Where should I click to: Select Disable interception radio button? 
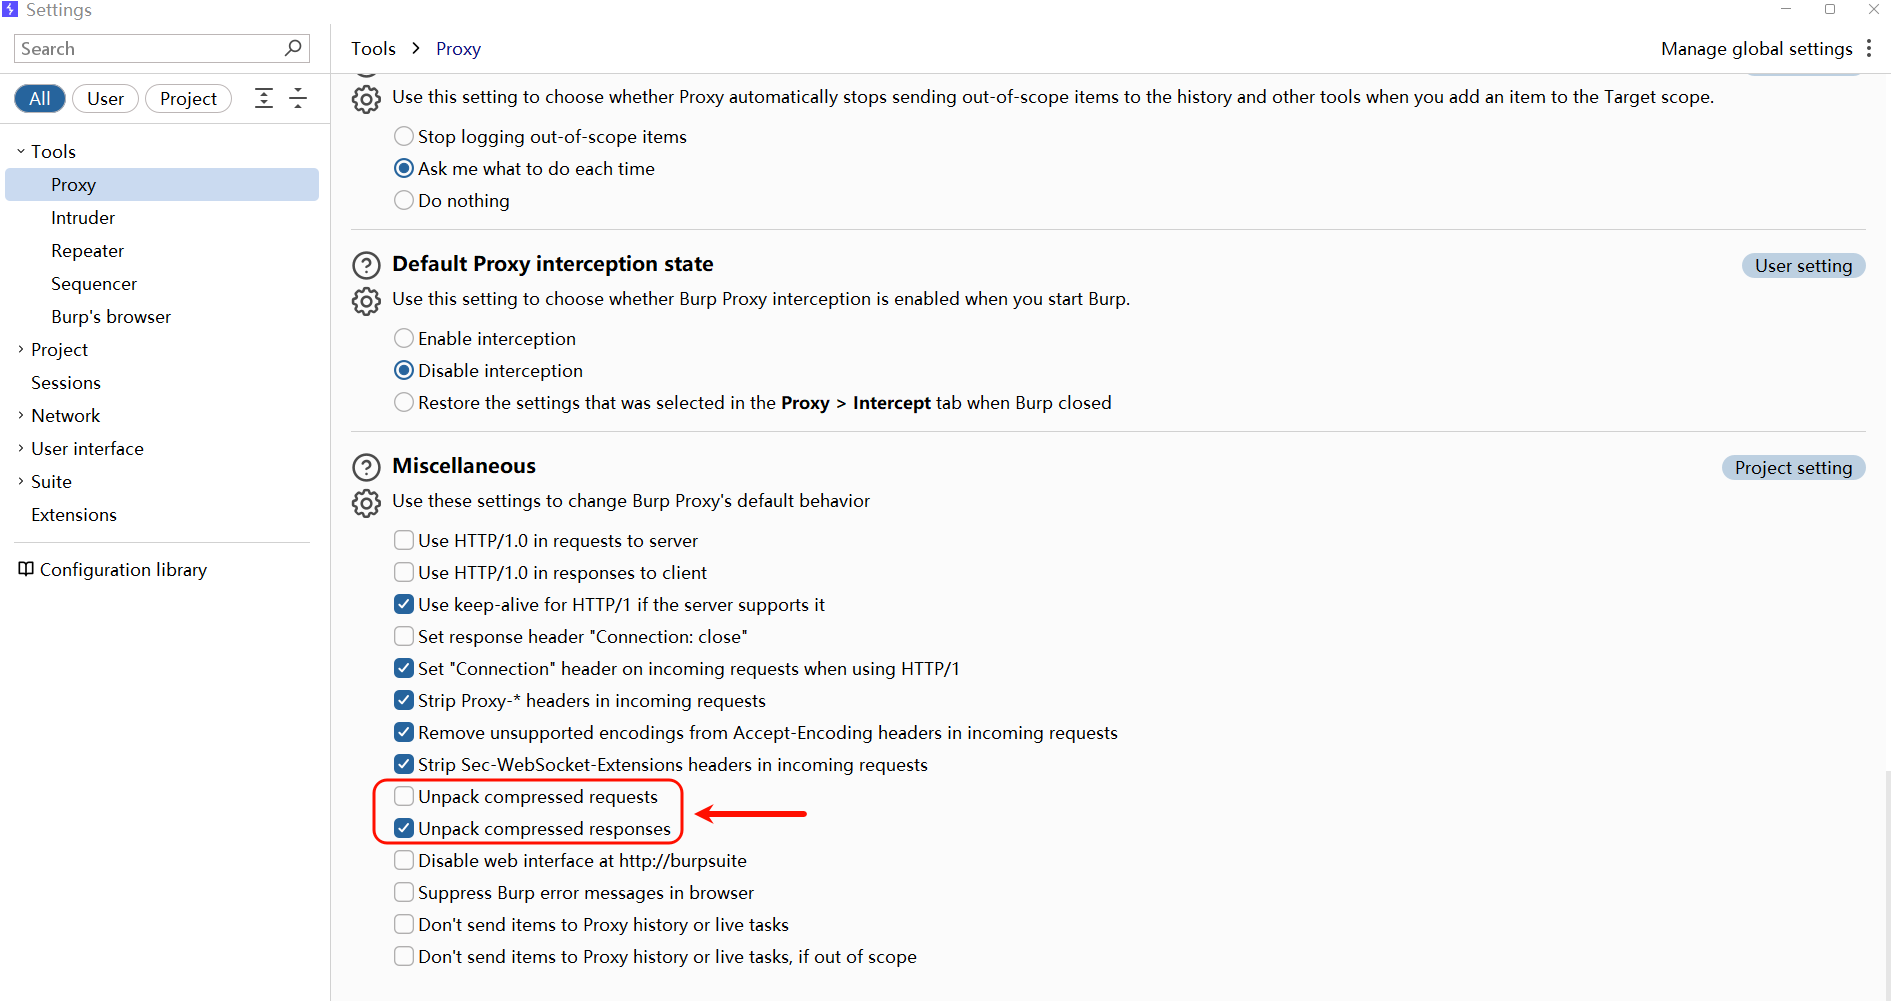pyautogui.click(x=404, y=370)
